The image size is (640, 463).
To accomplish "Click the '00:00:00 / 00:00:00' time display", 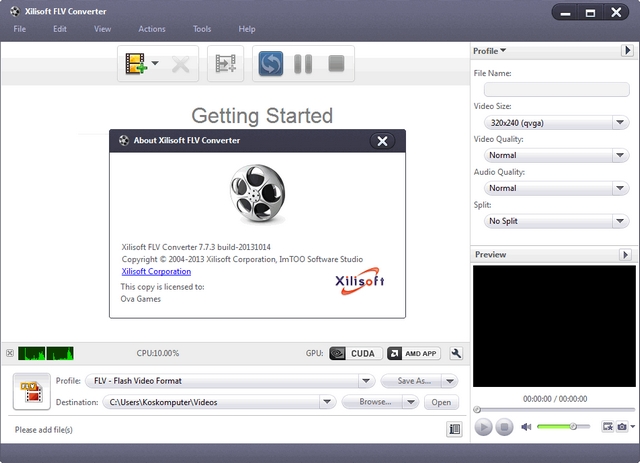I will click(x=555, y=399).
